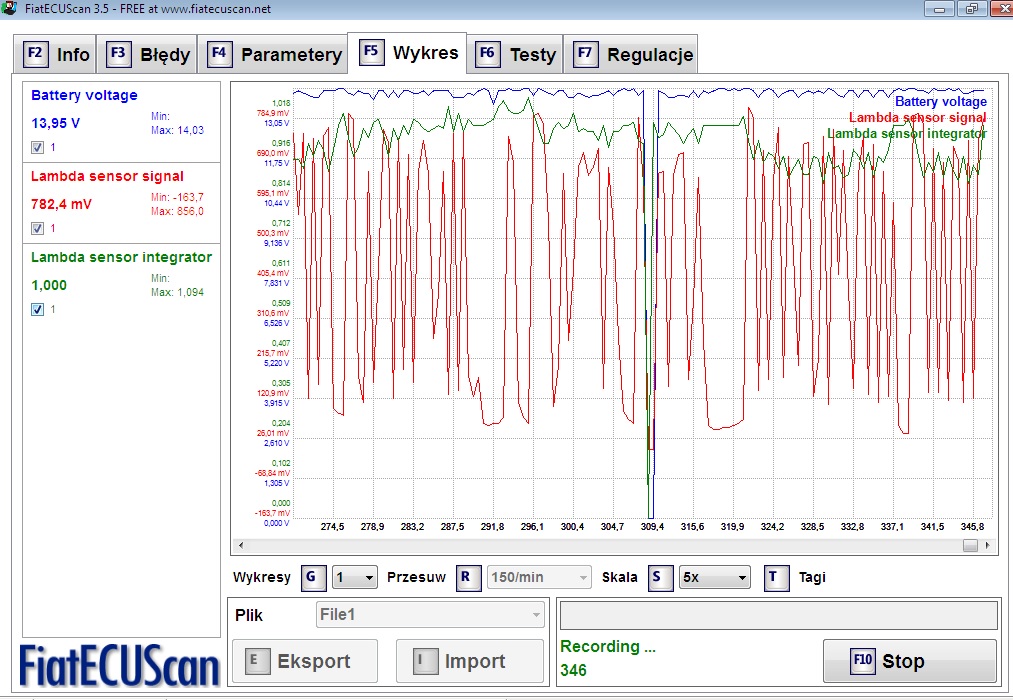Image resolution: width=1013 pixels, height=700 pixels.
Task: Click the Lambda sensor signal label in left panel
Action: (x=107, y=176)
